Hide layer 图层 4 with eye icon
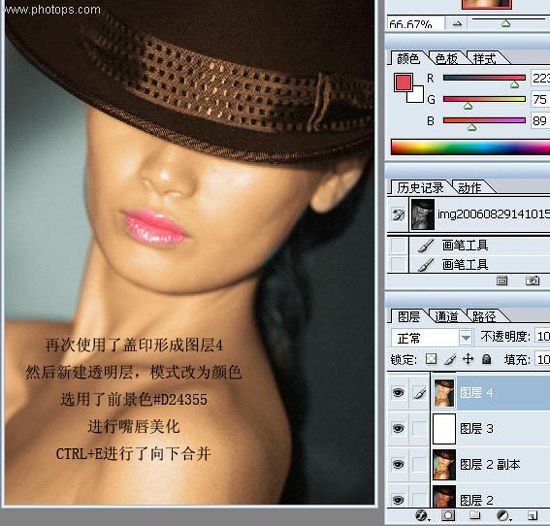The height and width of the screenshot is (526, 550). [398, 393]
